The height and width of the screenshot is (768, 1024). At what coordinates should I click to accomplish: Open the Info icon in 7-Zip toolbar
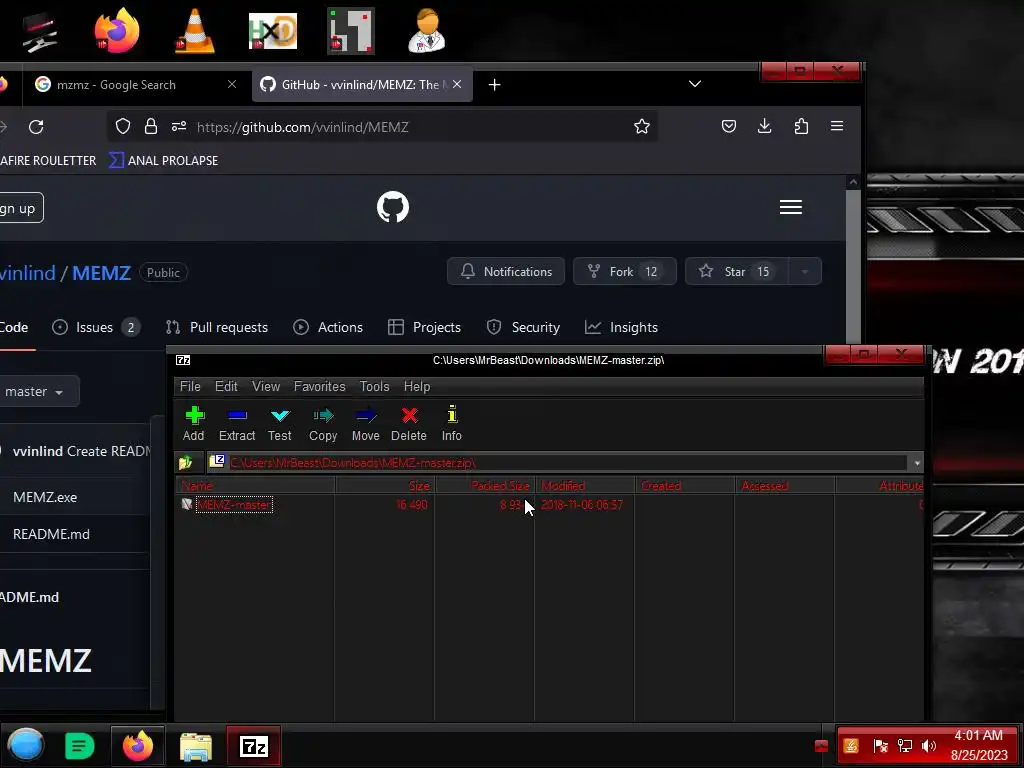451,424
